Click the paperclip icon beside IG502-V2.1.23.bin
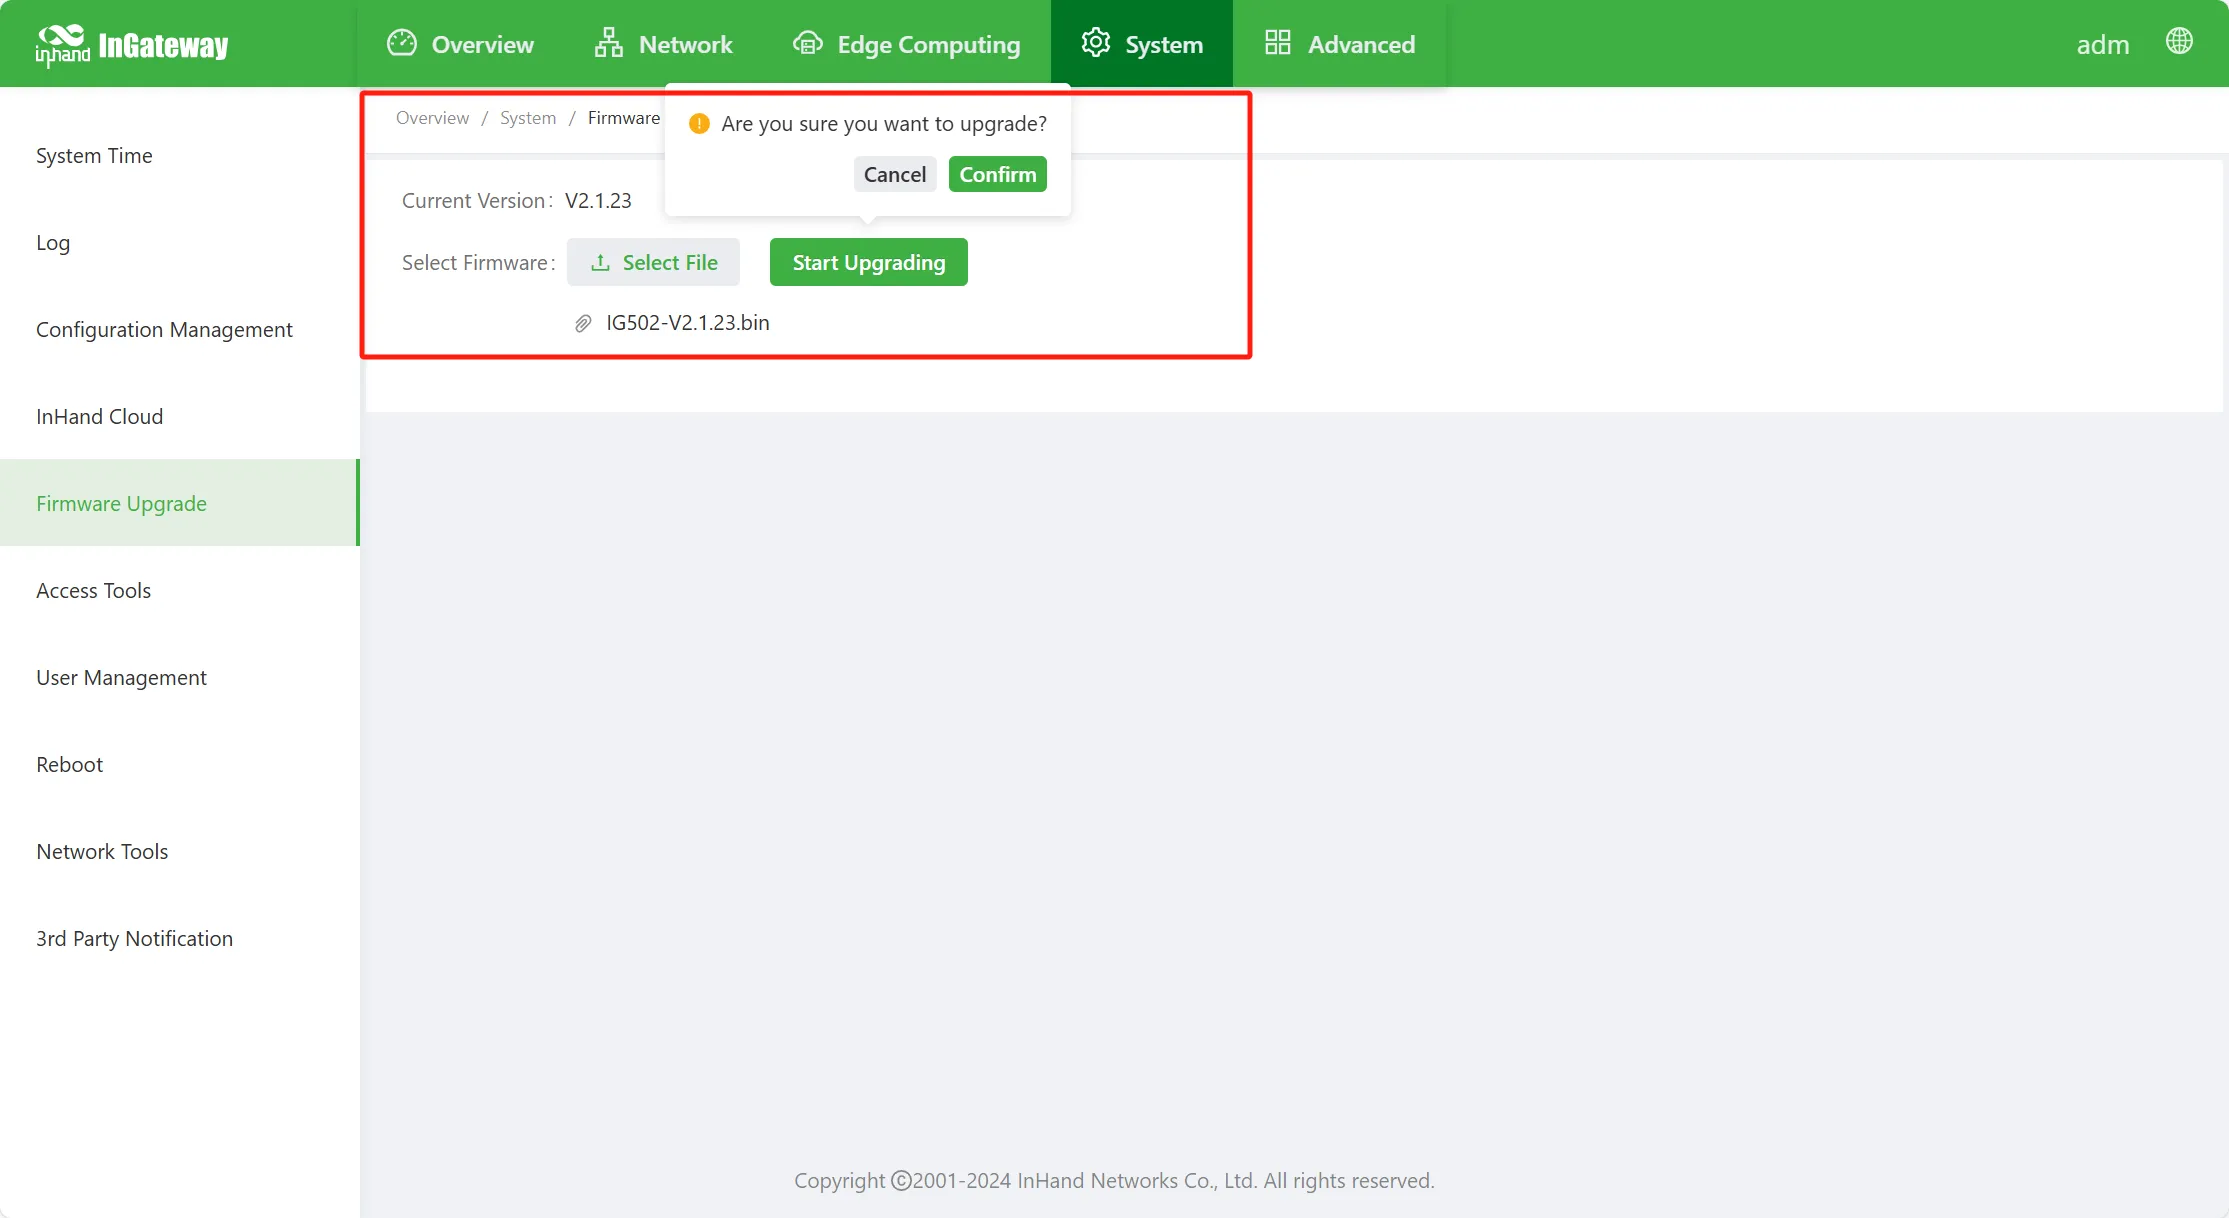Image resolution: width=2229 pixels, height=1218 pixels. click(x=583, y=323)
